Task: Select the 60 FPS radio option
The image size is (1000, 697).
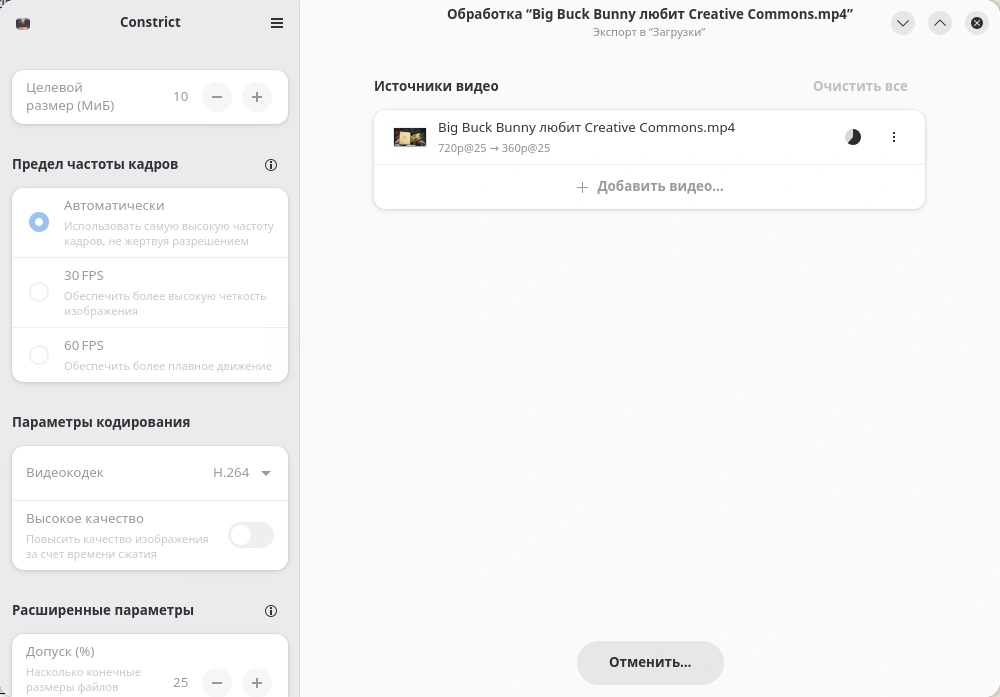Action: click(39, 355)
